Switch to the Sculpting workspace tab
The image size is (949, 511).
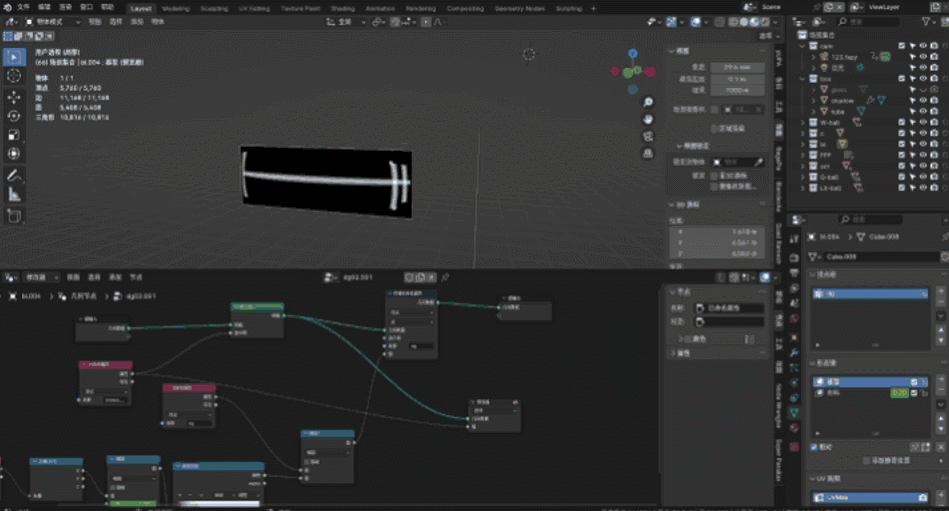click(214, 8)
